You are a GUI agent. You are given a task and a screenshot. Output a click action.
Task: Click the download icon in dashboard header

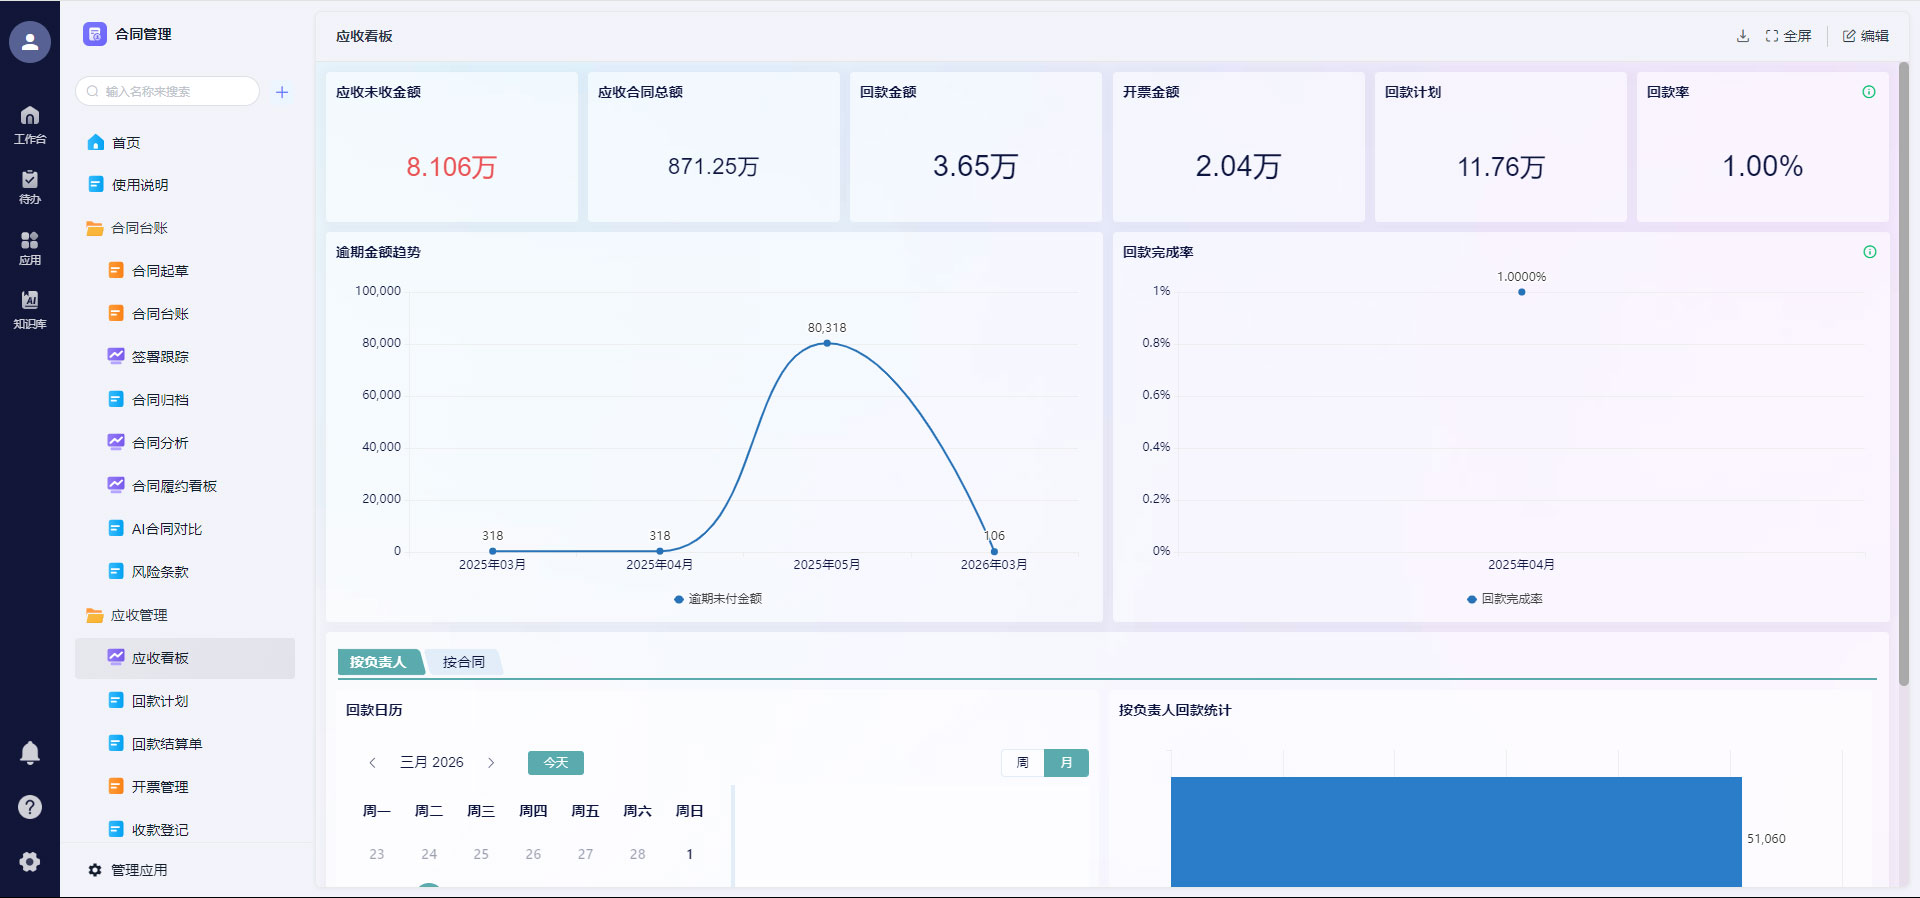(x=1743, y=36)
